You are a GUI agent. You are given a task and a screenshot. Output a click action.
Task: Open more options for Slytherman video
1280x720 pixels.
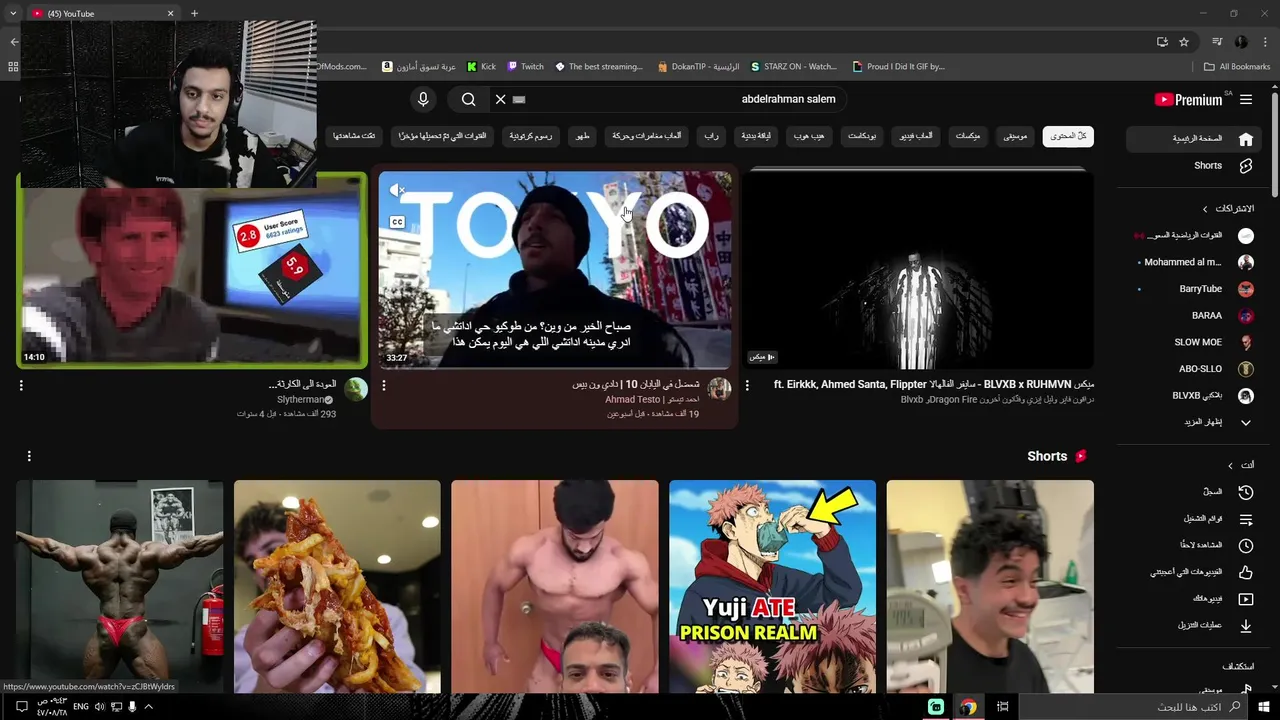(21, 385)
